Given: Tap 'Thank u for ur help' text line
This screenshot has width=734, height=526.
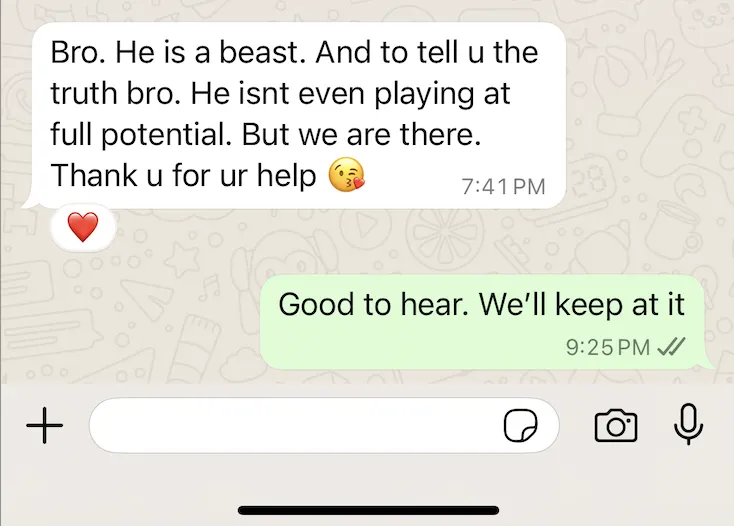Looking at the screenshot, I should (184, 175).
